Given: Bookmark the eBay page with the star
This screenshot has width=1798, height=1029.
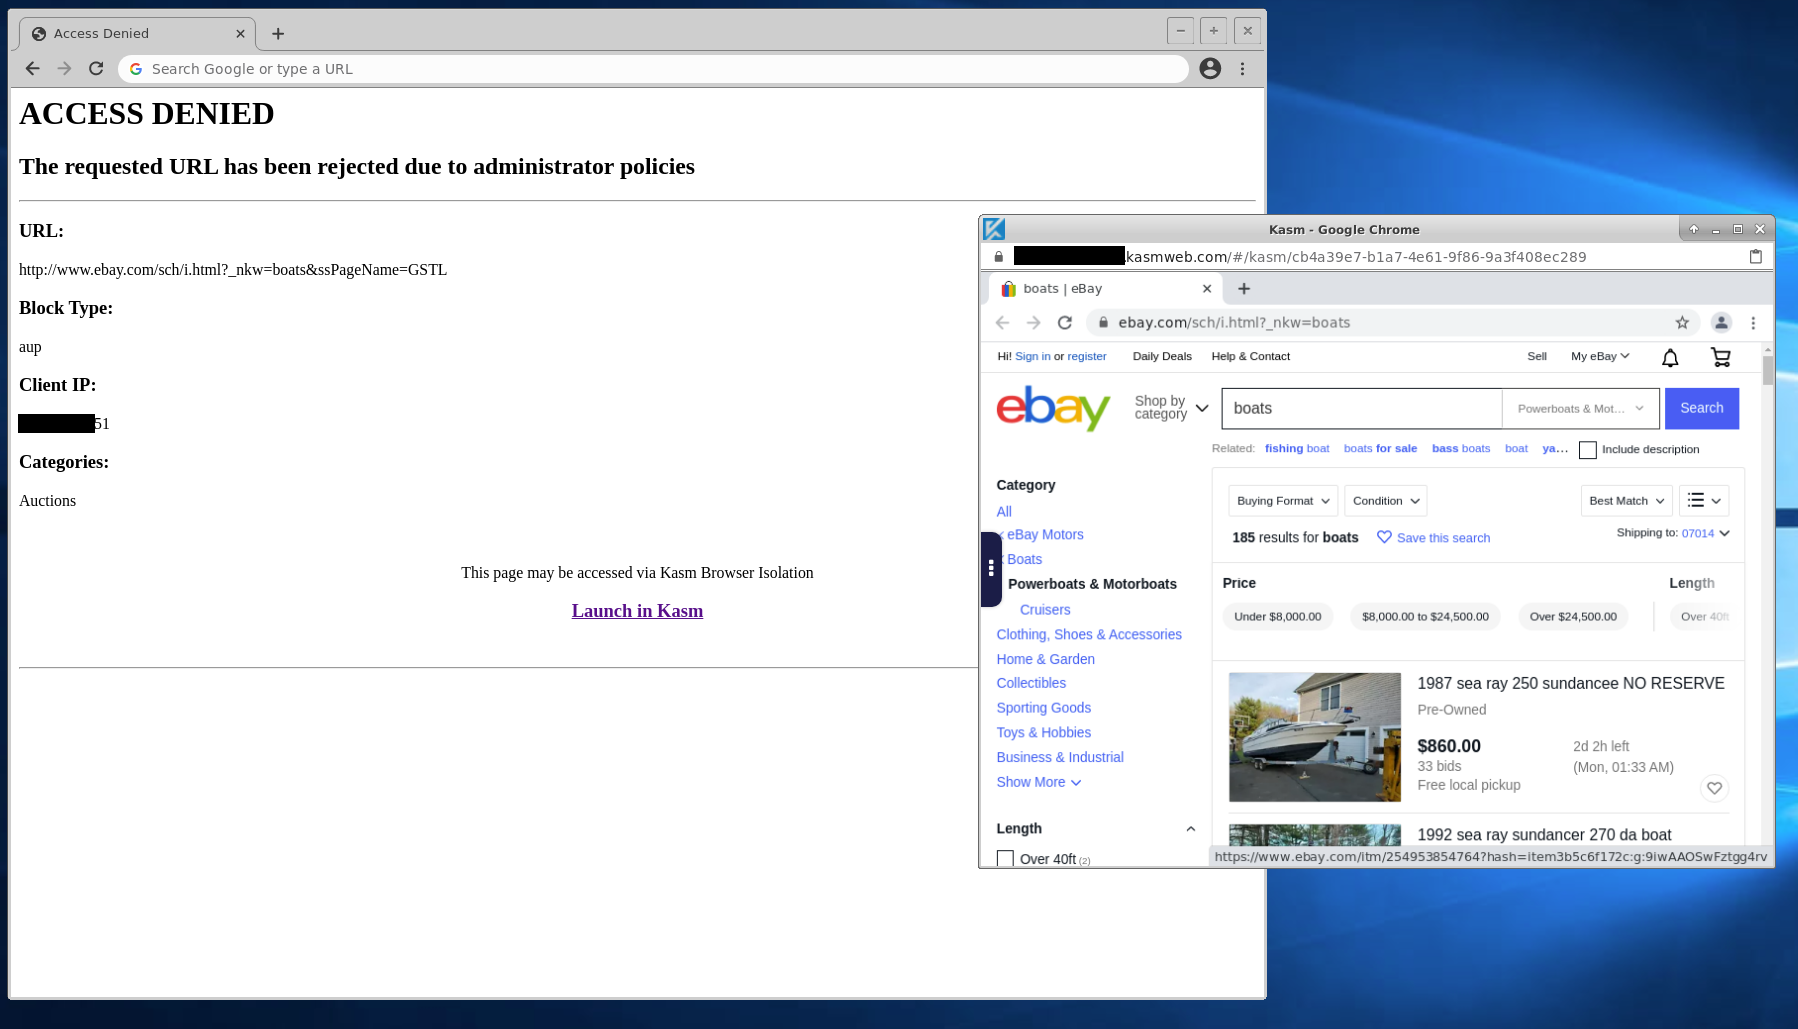Looking at the screenshot, I should pyautogui.click(x=1683, y=322).
